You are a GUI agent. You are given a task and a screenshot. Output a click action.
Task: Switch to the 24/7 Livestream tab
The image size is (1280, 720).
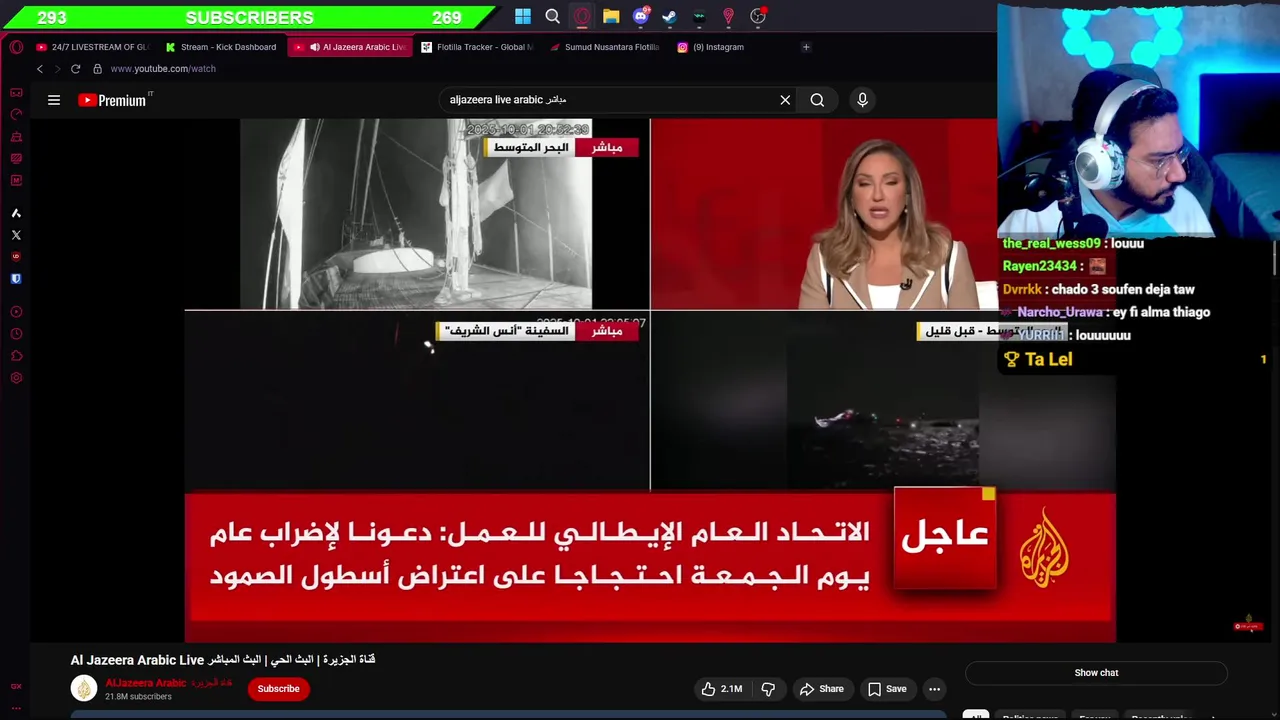tap(92, 47)
